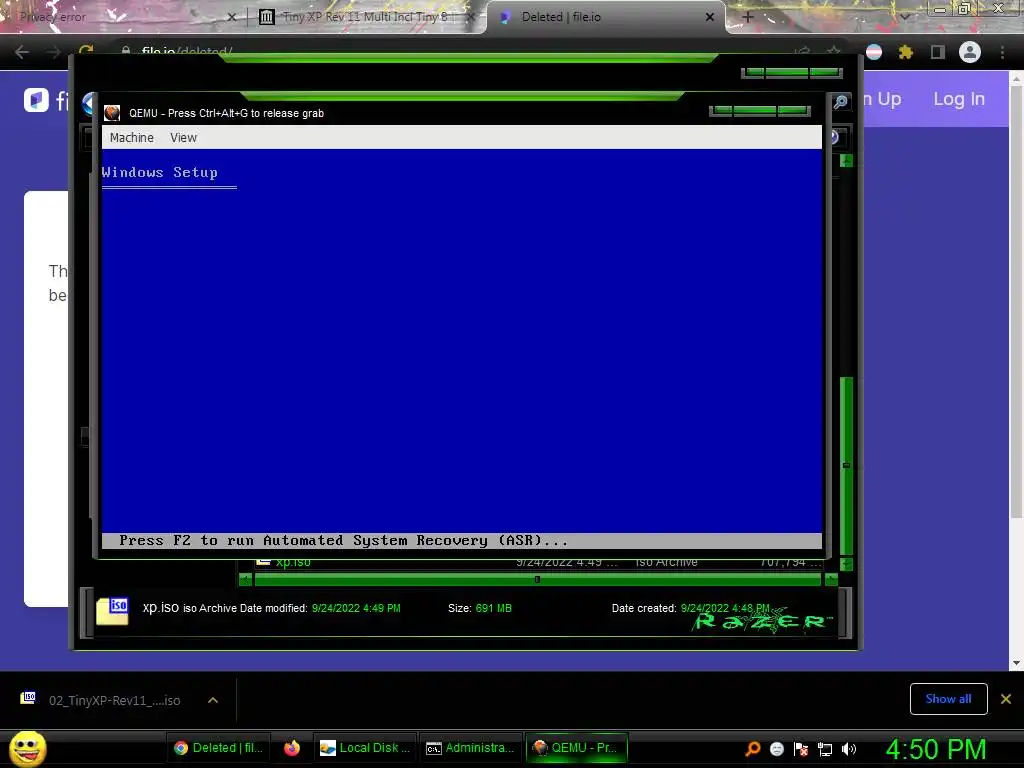Close the Deleted | file.io tab
The image size is (1024, 768).
pyautogui.click(x=710, y=17)
